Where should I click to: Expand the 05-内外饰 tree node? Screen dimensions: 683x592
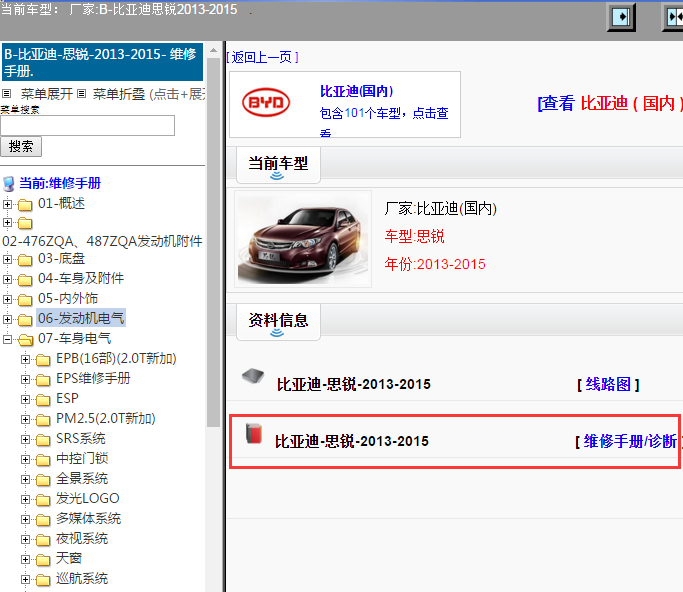point(7,299)
